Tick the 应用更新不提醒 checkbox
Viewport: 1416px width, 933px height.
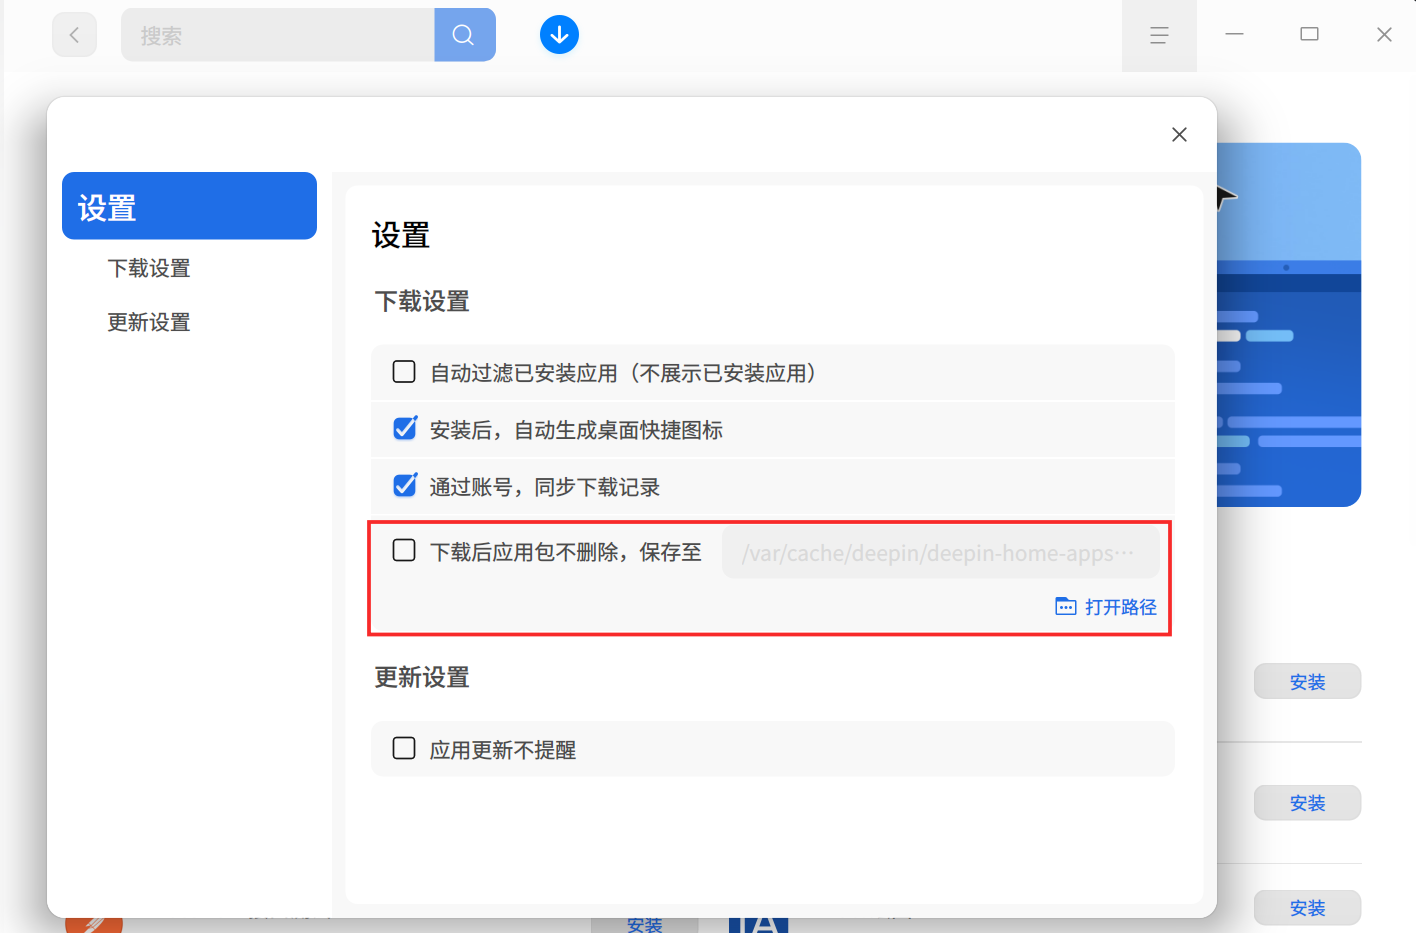(x=404, y=749)
